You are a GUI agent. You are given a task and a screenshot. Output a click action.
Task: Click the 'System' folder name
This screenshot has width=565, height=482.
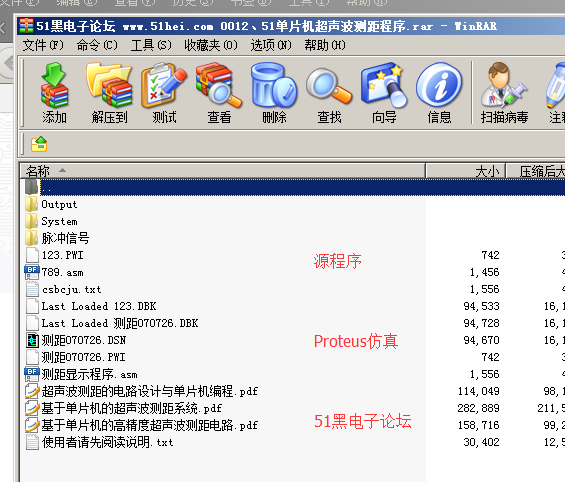(x=59, y=221)
